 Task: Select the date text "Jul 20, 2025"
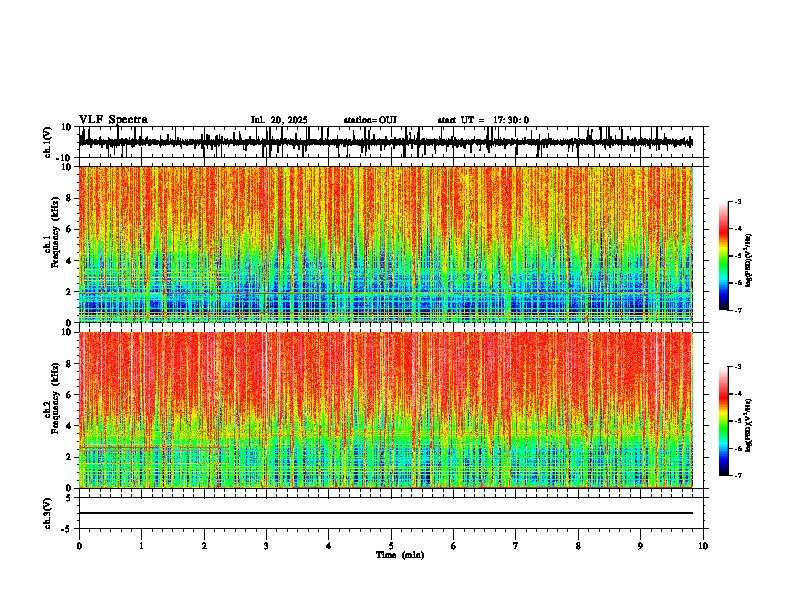tap(279, 120)
